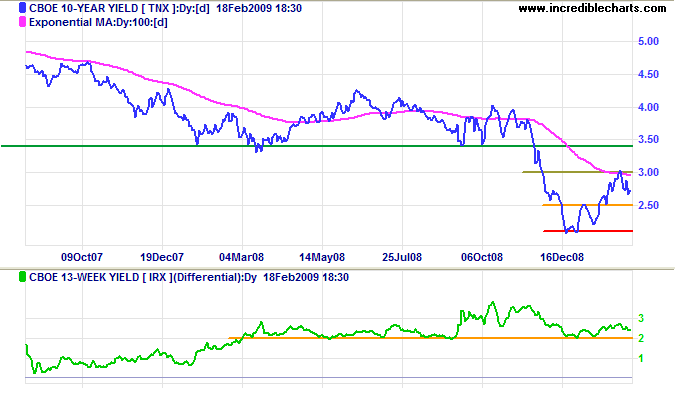Image resolution: width=675 pixels, height=395 pixels.
Task: Click the orange differential line at 2
Action: pyautogui.click(x=430, y=338)
